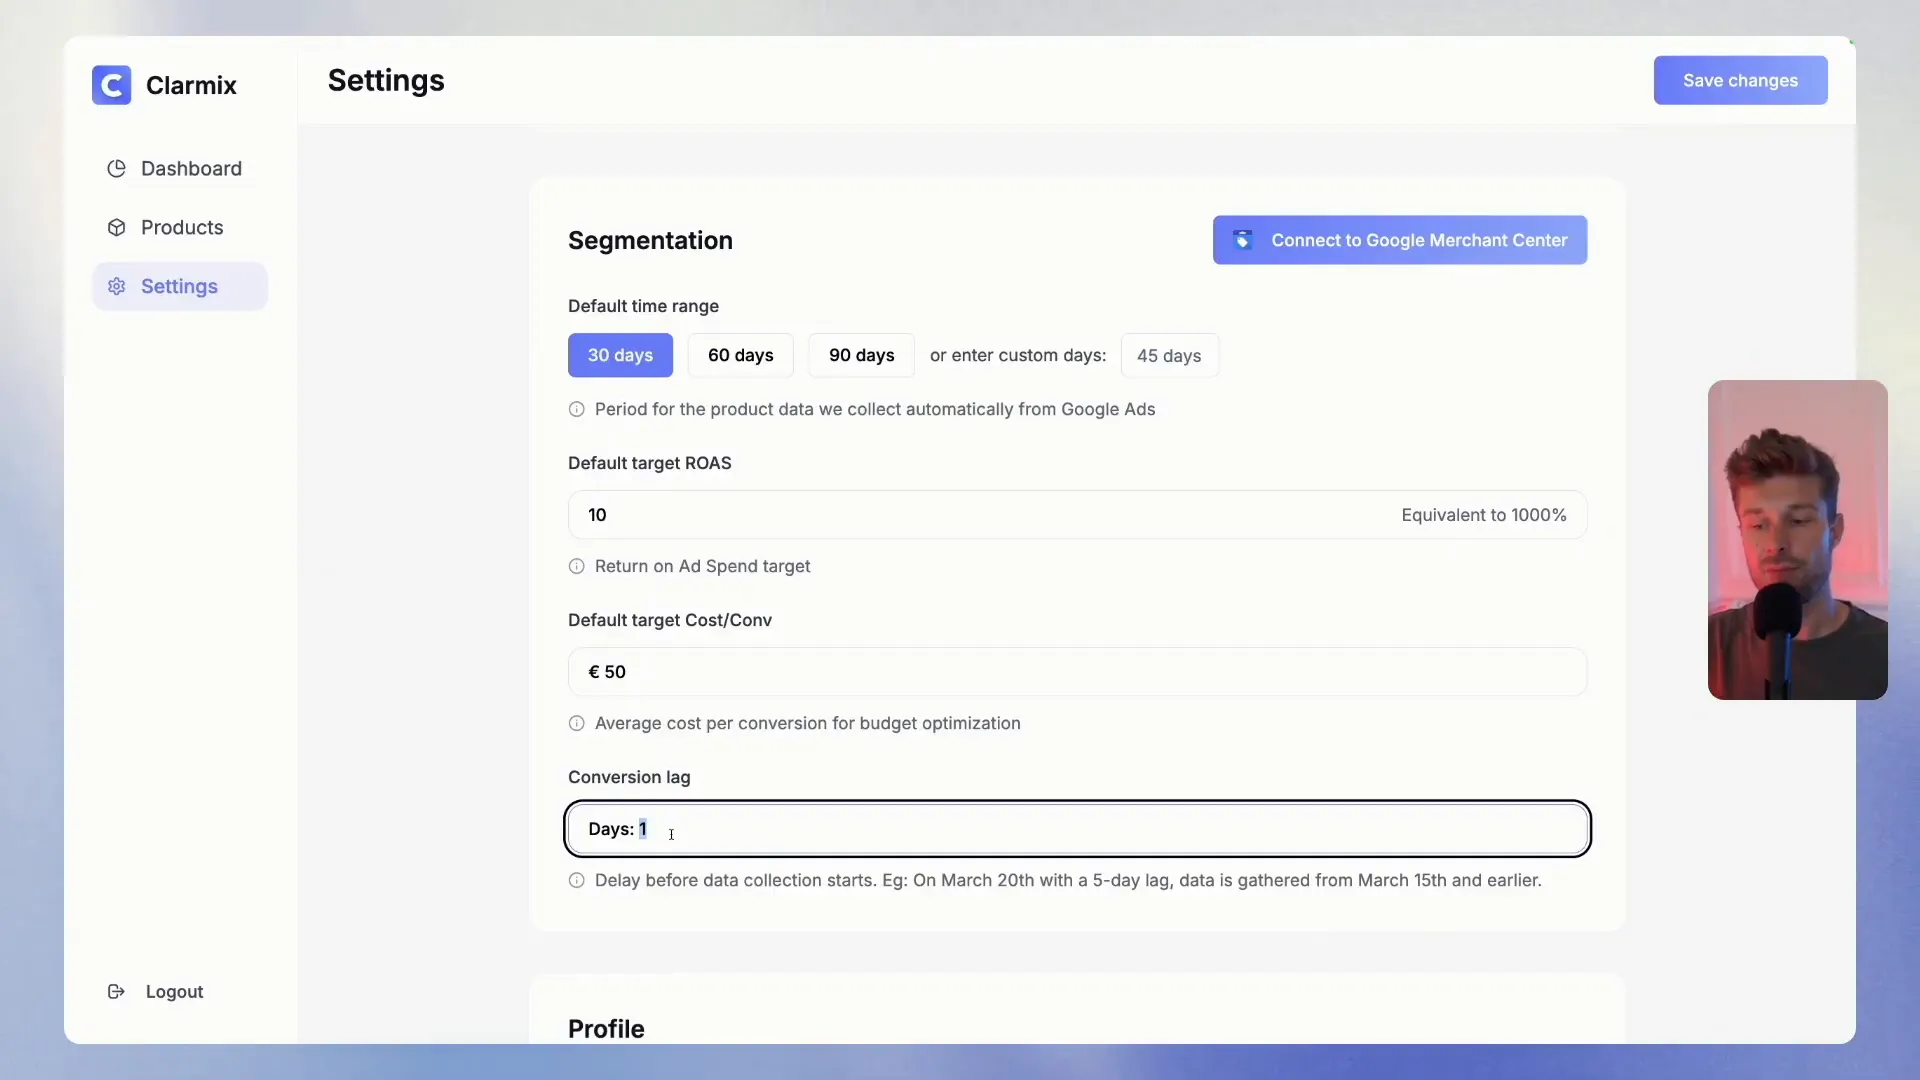Click the webcam video overlay
1920x1080 pixels.
point(1797,540)
